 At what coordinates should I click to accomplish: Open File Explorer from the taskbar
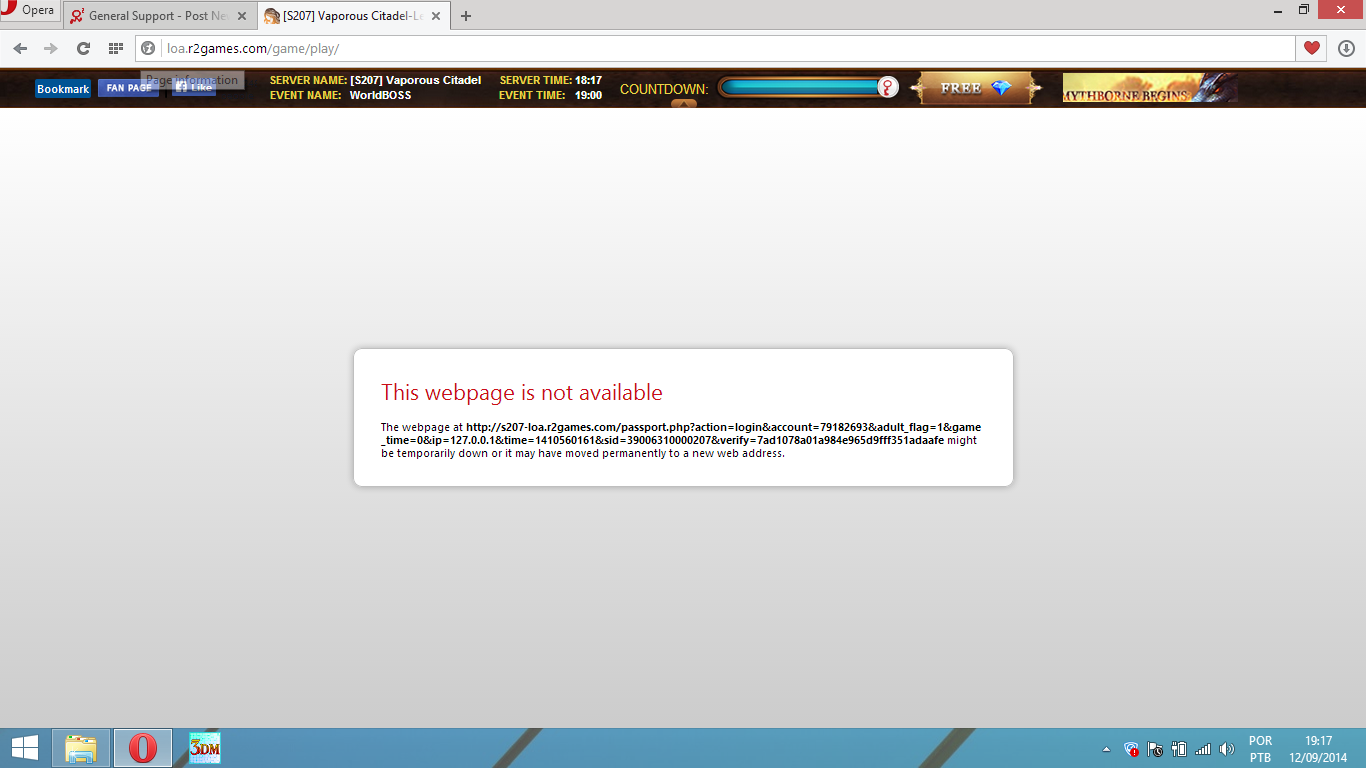[x=81, y=748]
